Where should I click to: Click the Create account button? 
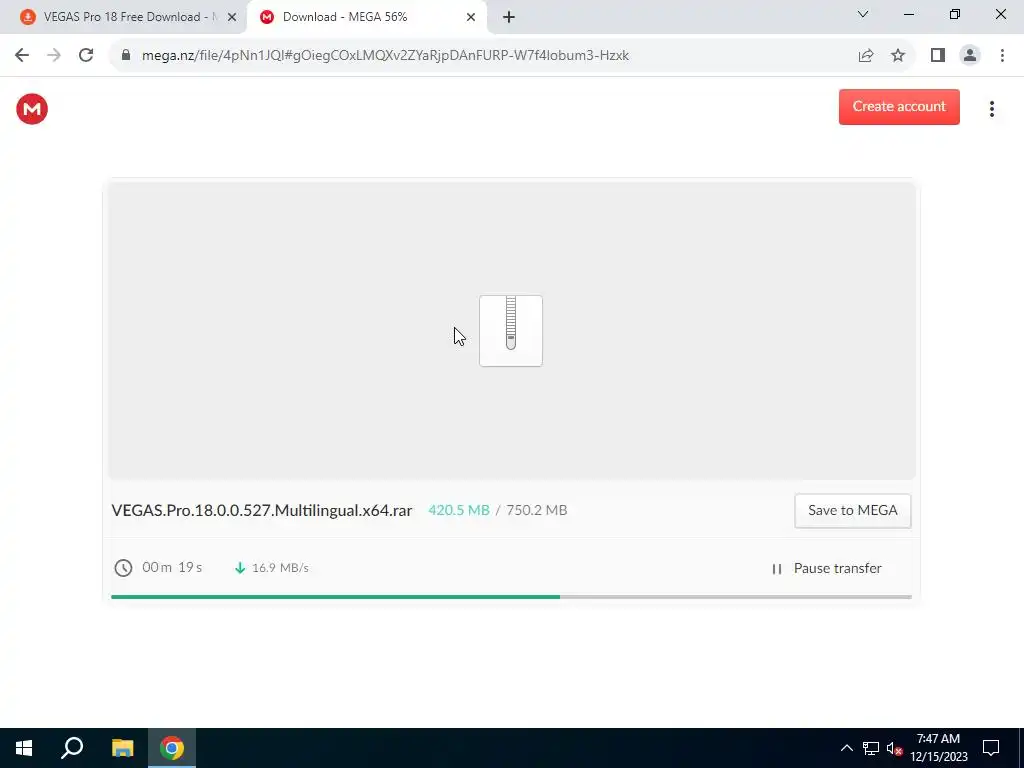click(x=899, y=106)
